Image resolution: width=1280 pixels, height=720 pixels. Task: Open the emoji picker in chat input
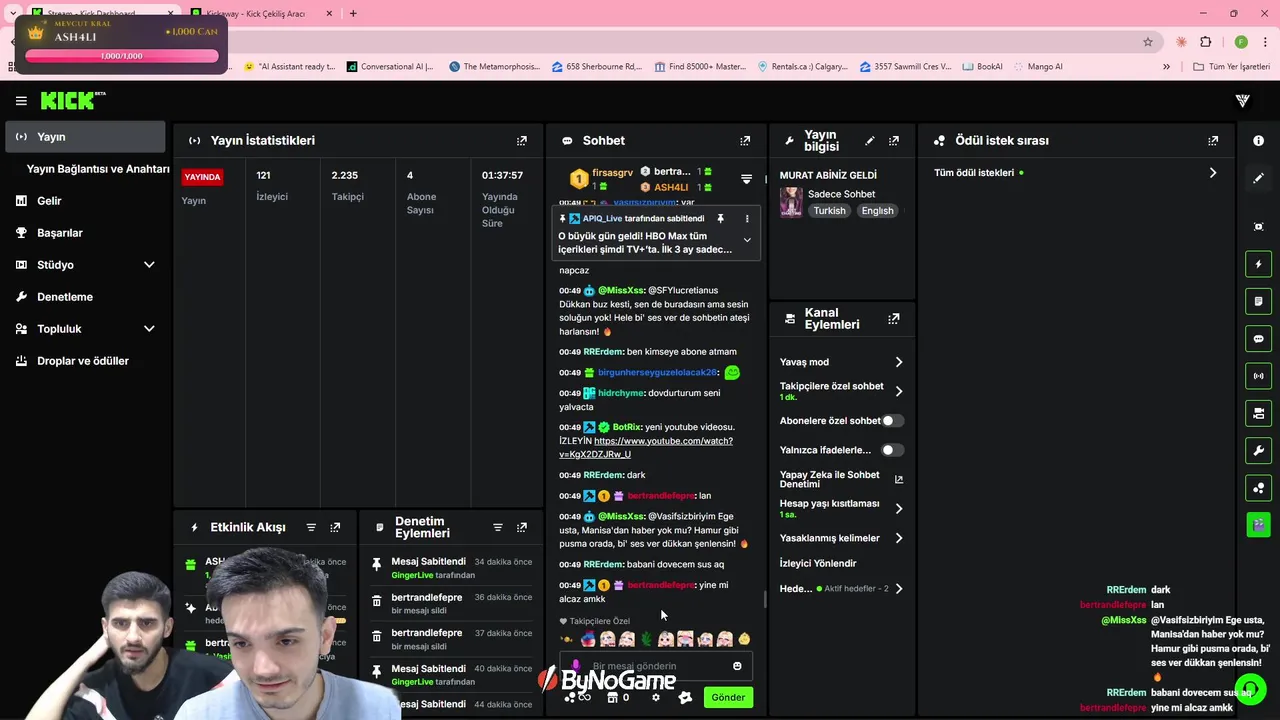tap(737, 666)
